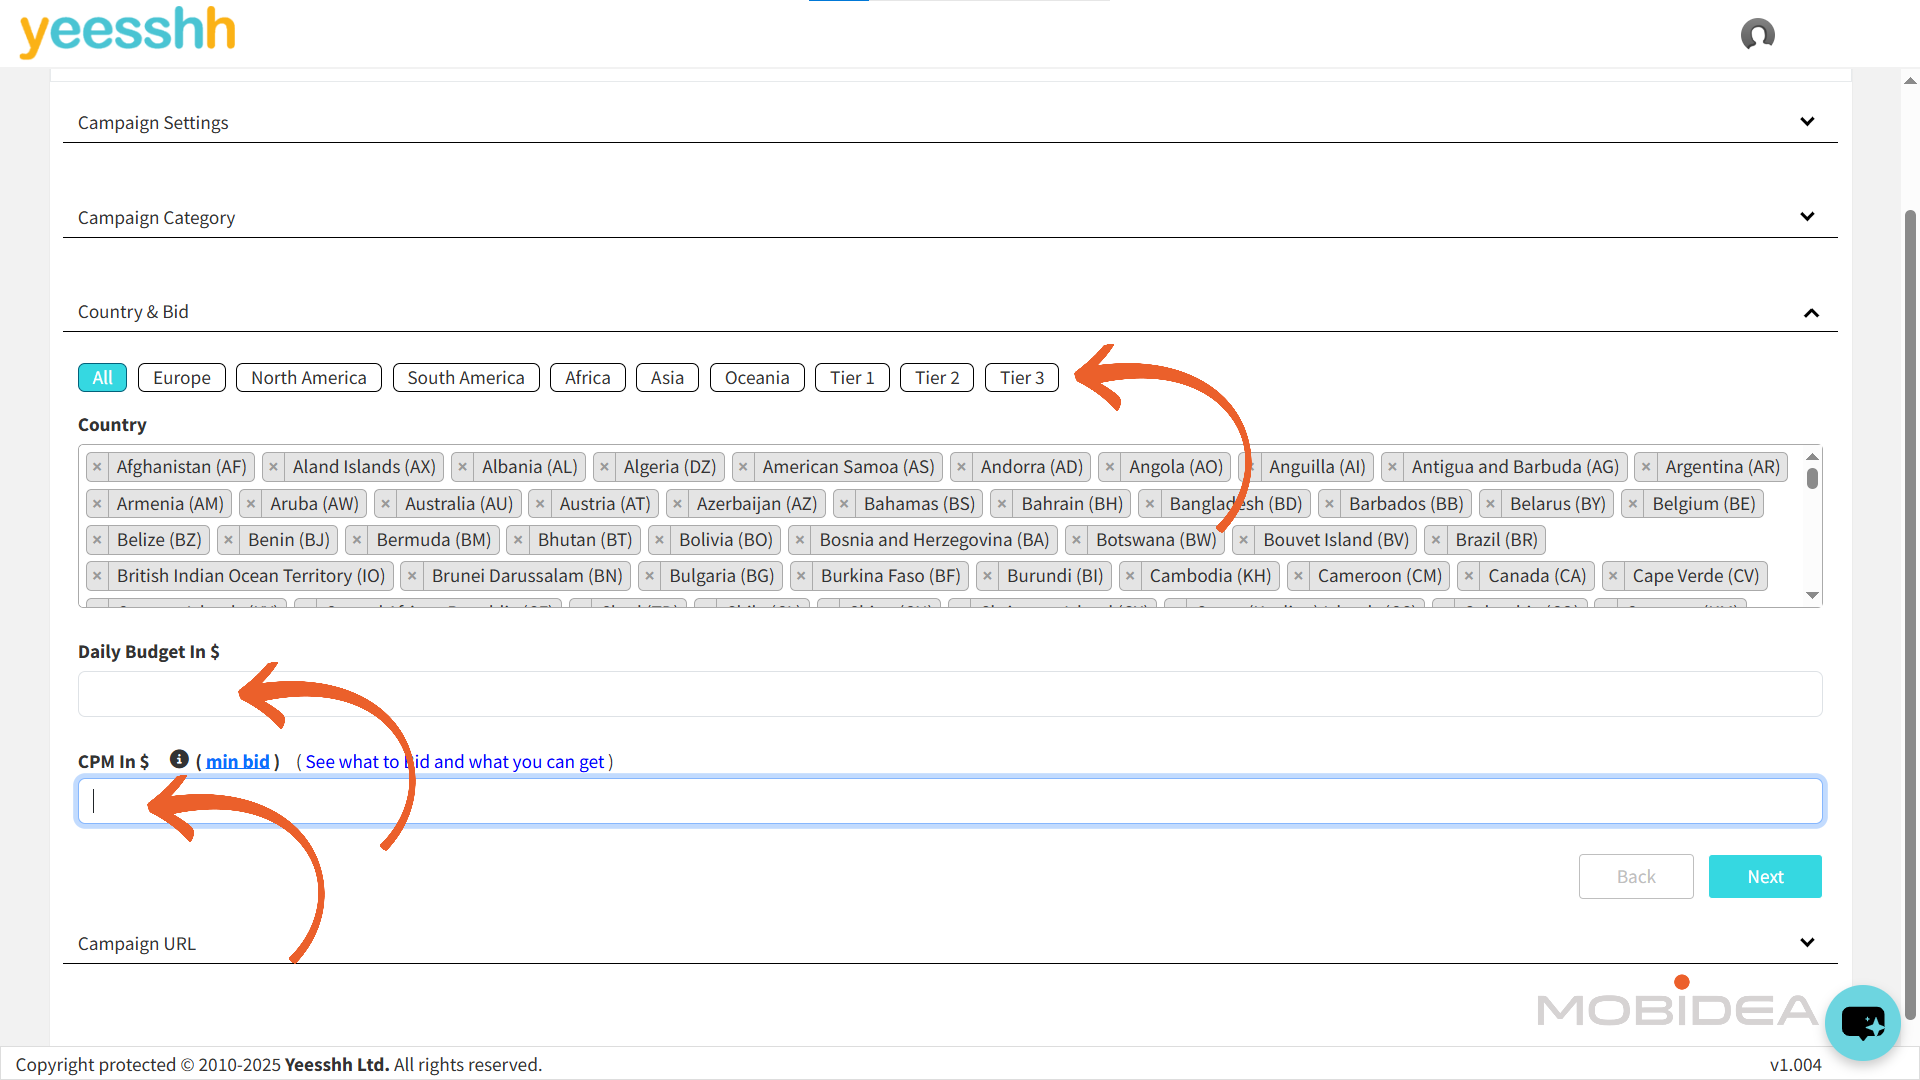Screen dimensions: 1920x1080
Task: Click the yeesshh logo
Action: (128, 30)
